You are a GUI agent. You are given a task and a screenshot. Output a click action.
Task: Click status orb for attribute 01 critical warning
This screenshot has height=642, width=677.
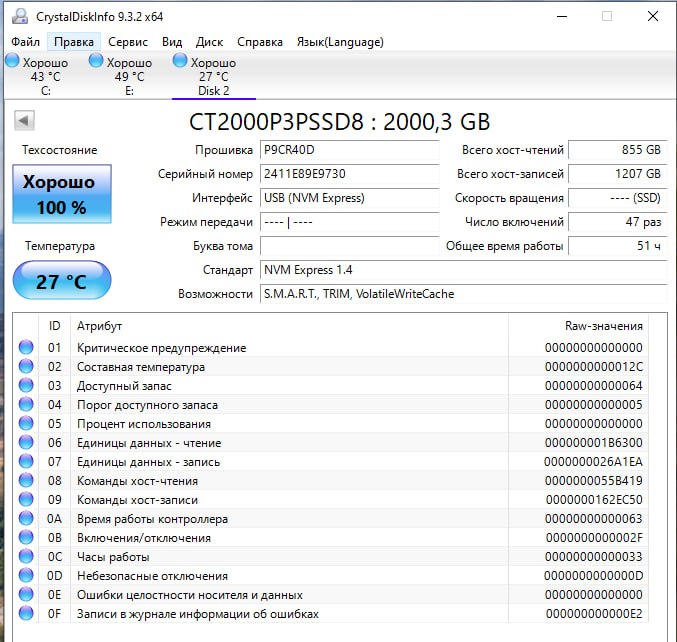[26, 347]
